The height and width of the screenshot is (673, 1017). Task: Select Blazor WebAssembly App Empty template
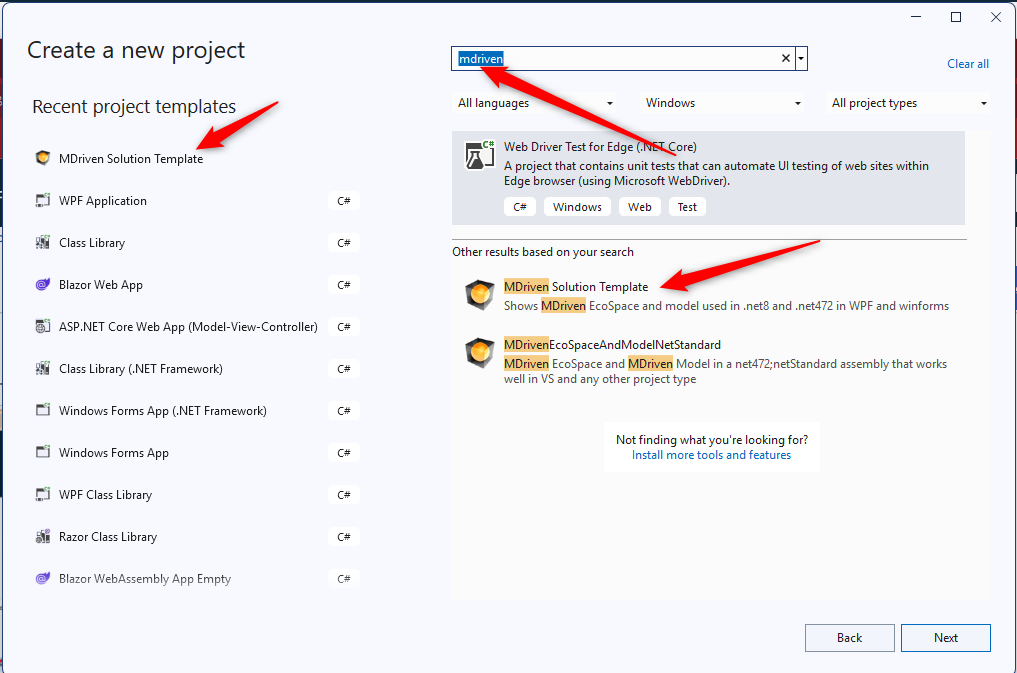[x=145, y=579]
